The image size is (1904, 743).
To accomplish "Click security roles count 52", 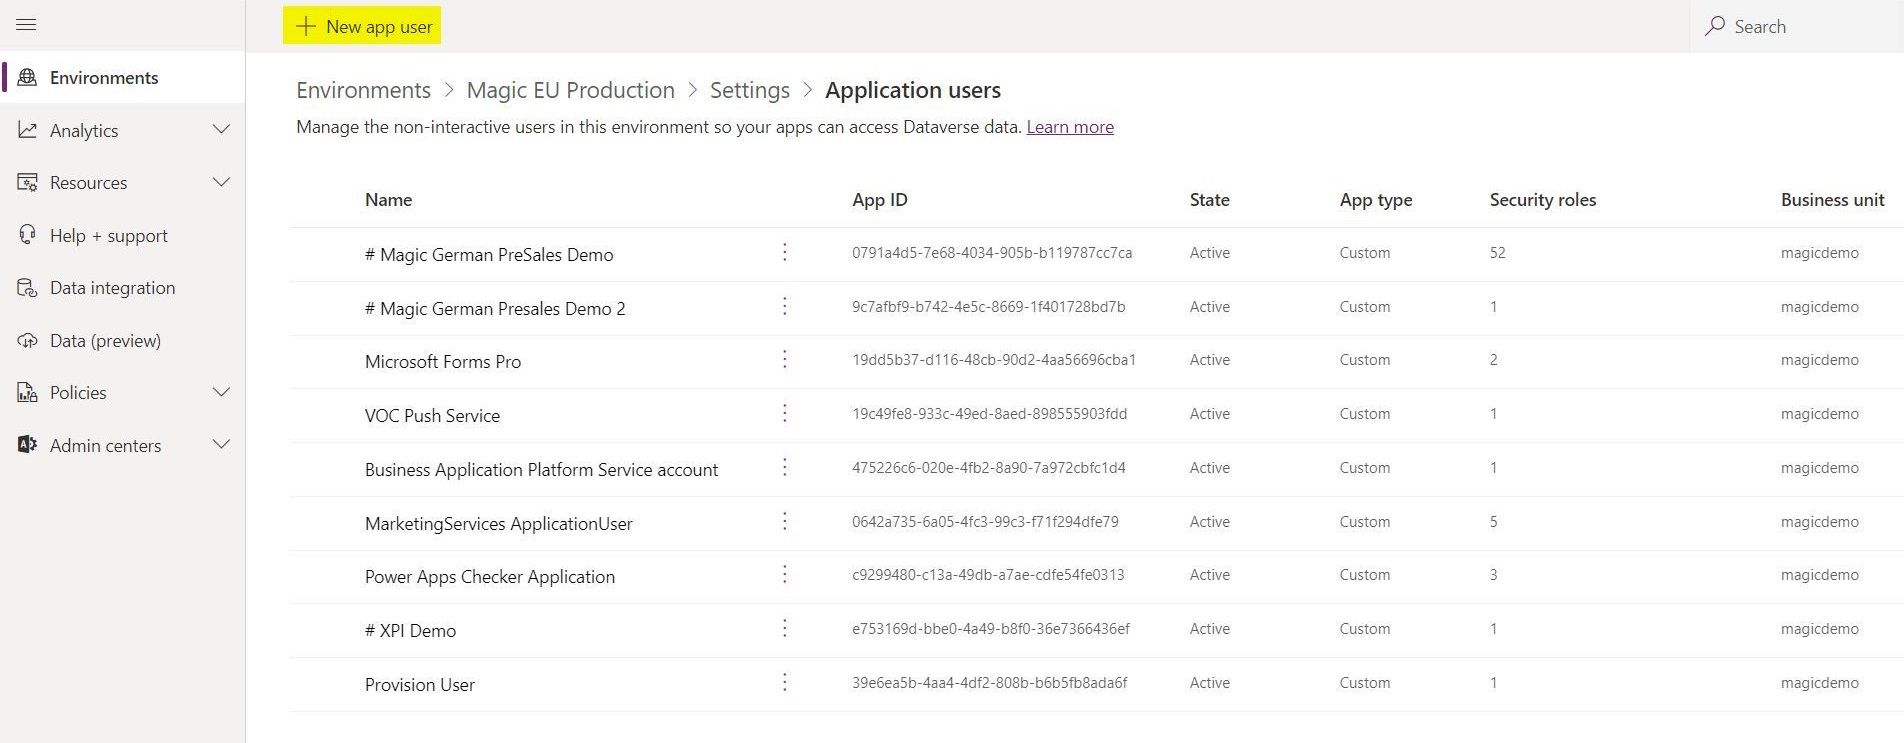I will pos(1497,253).
